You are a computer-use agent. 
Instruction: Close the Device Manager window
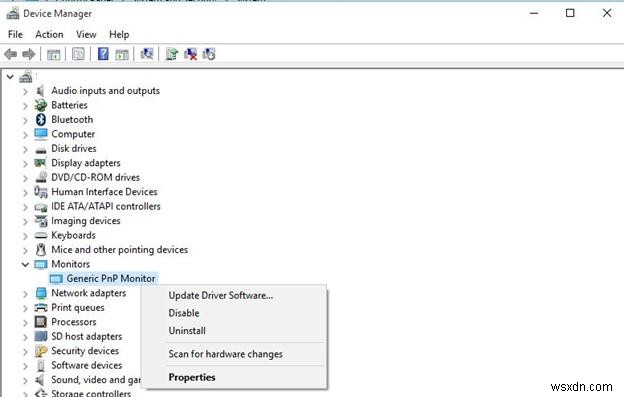(x=606, y=13)
